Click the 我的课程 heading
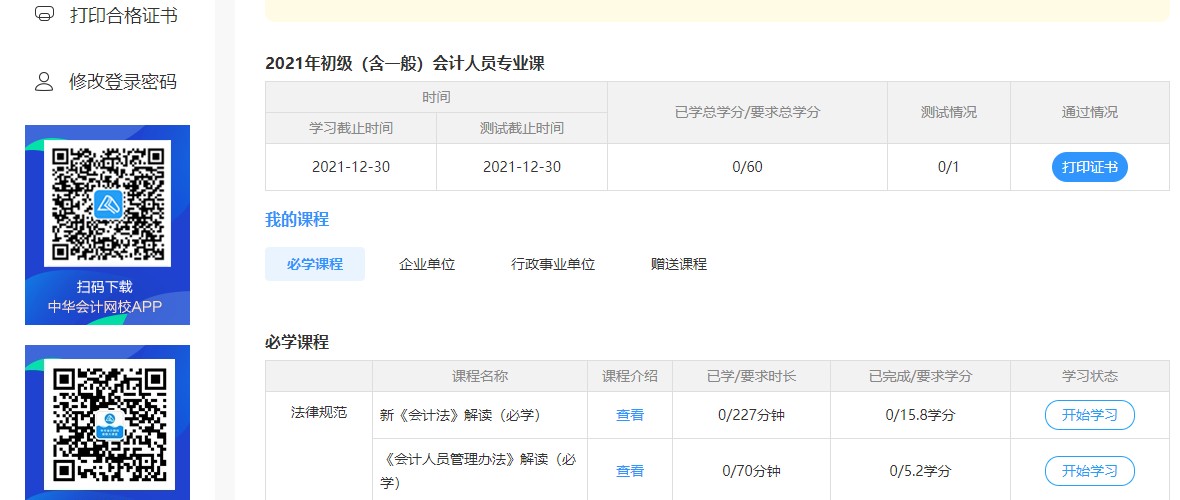The width and height of the screenshot is (1180, 500). pos(297,220)
